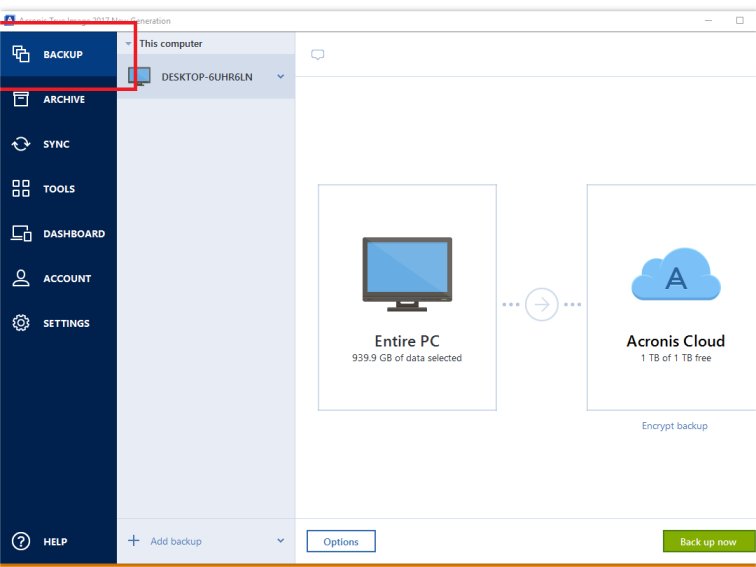The image size is (756, 567).
Task: Open the Add backup dropdown arrow
Action: coord(280,541)
